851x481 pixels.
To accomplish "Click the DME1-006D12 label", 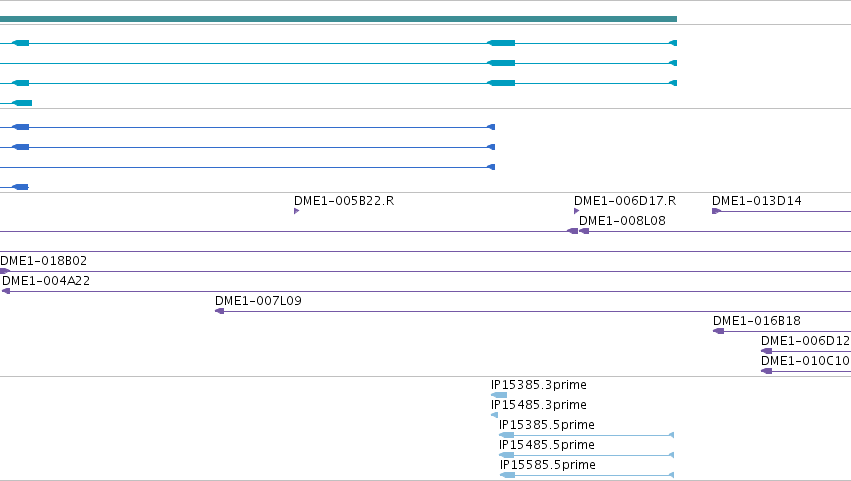I will (x=805, y=341).
